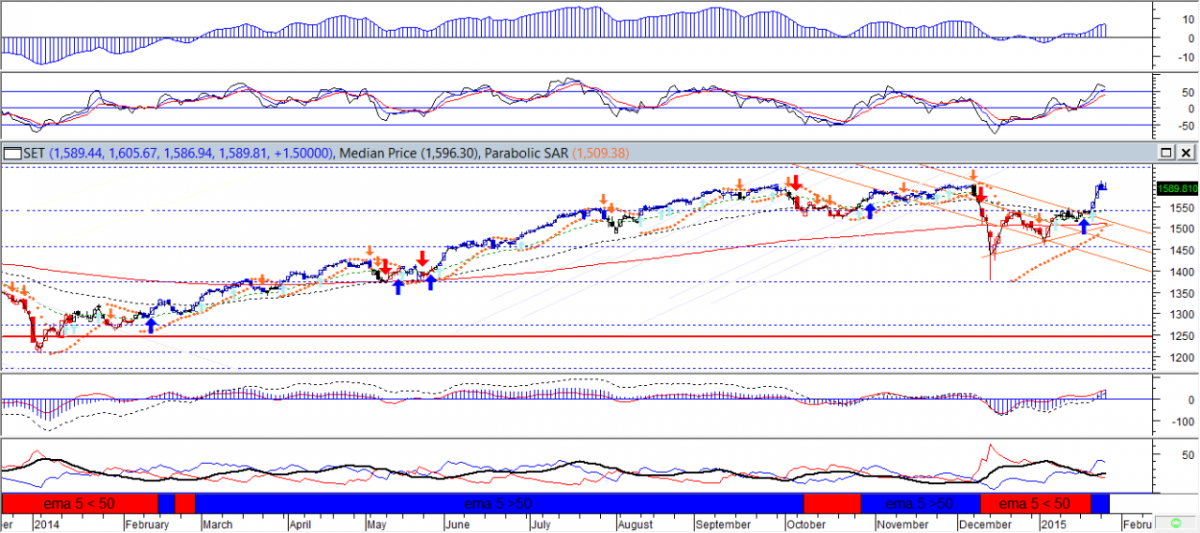
Task: Click the green 1589.810 last price tag
Action: click(x=1176, y=187)
